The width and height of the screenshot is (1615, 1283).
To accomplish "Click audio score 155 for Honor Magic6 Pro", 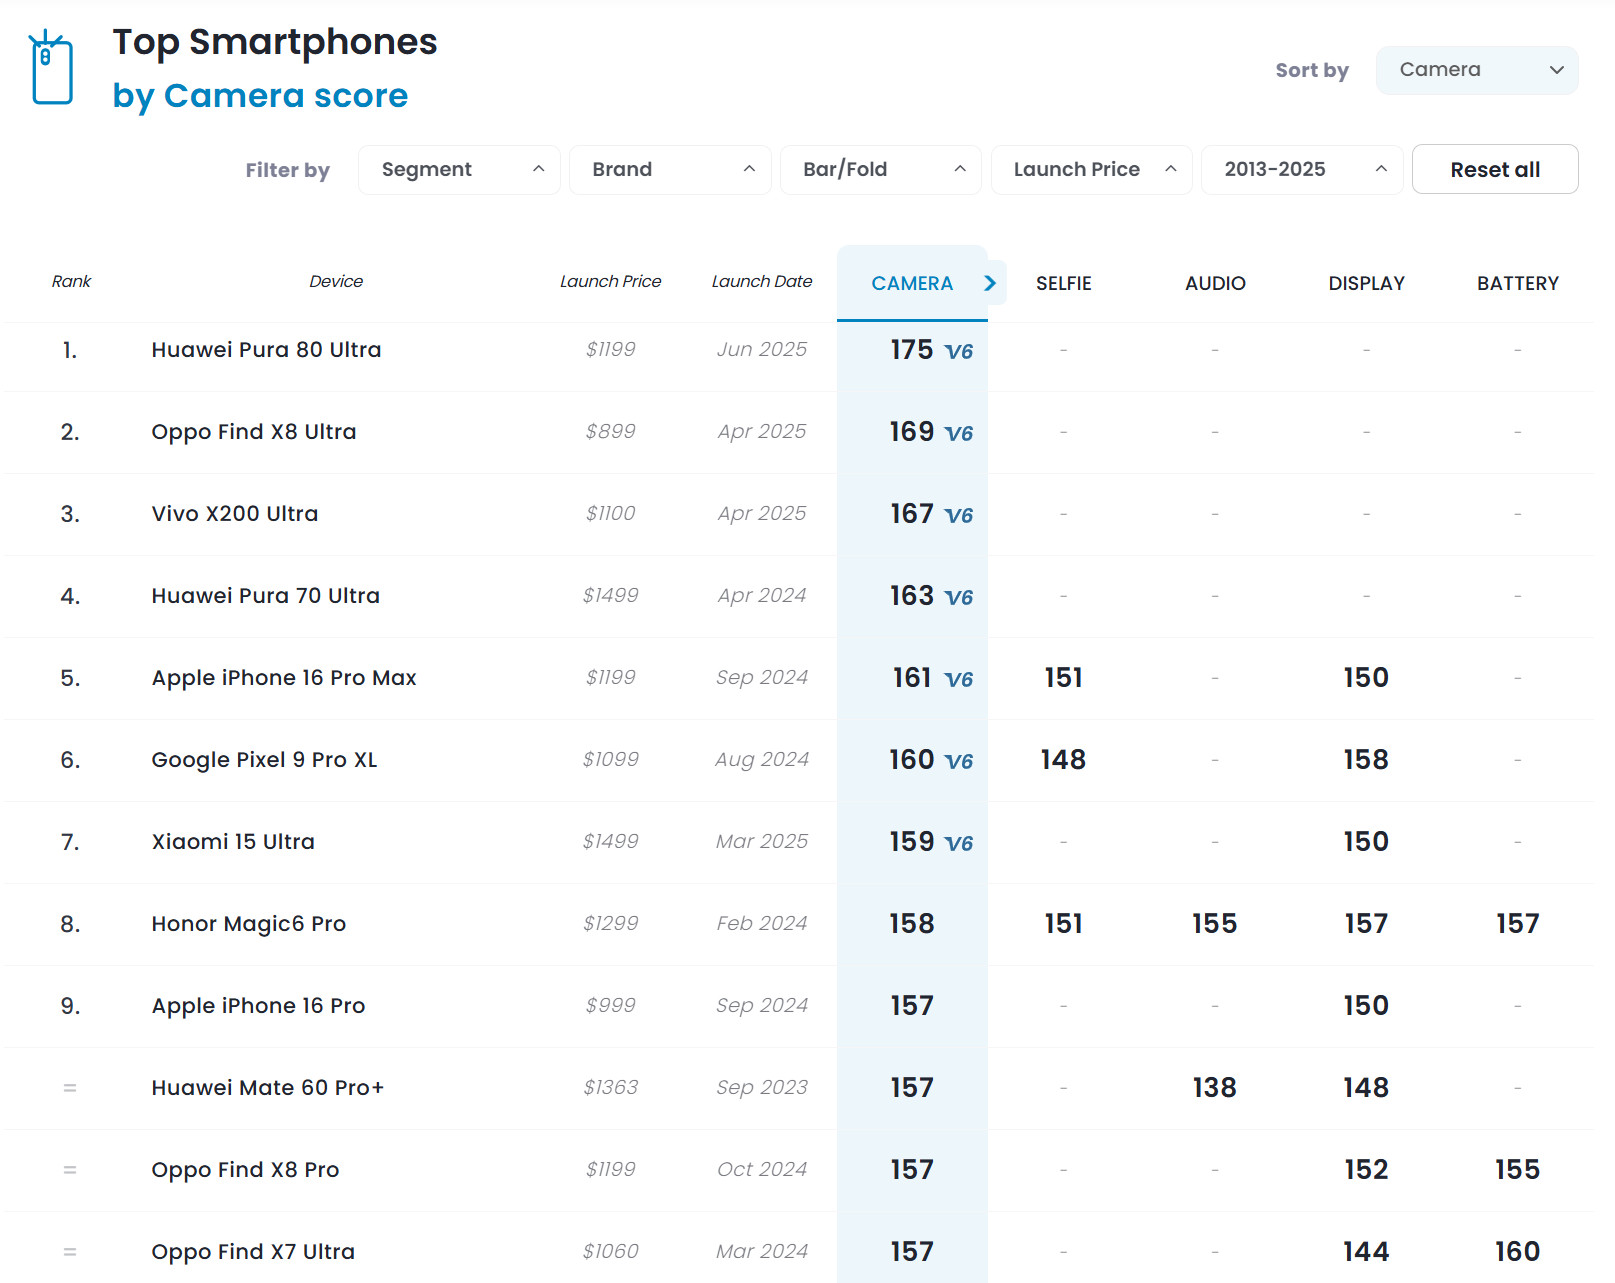I will pos(1215,924).
